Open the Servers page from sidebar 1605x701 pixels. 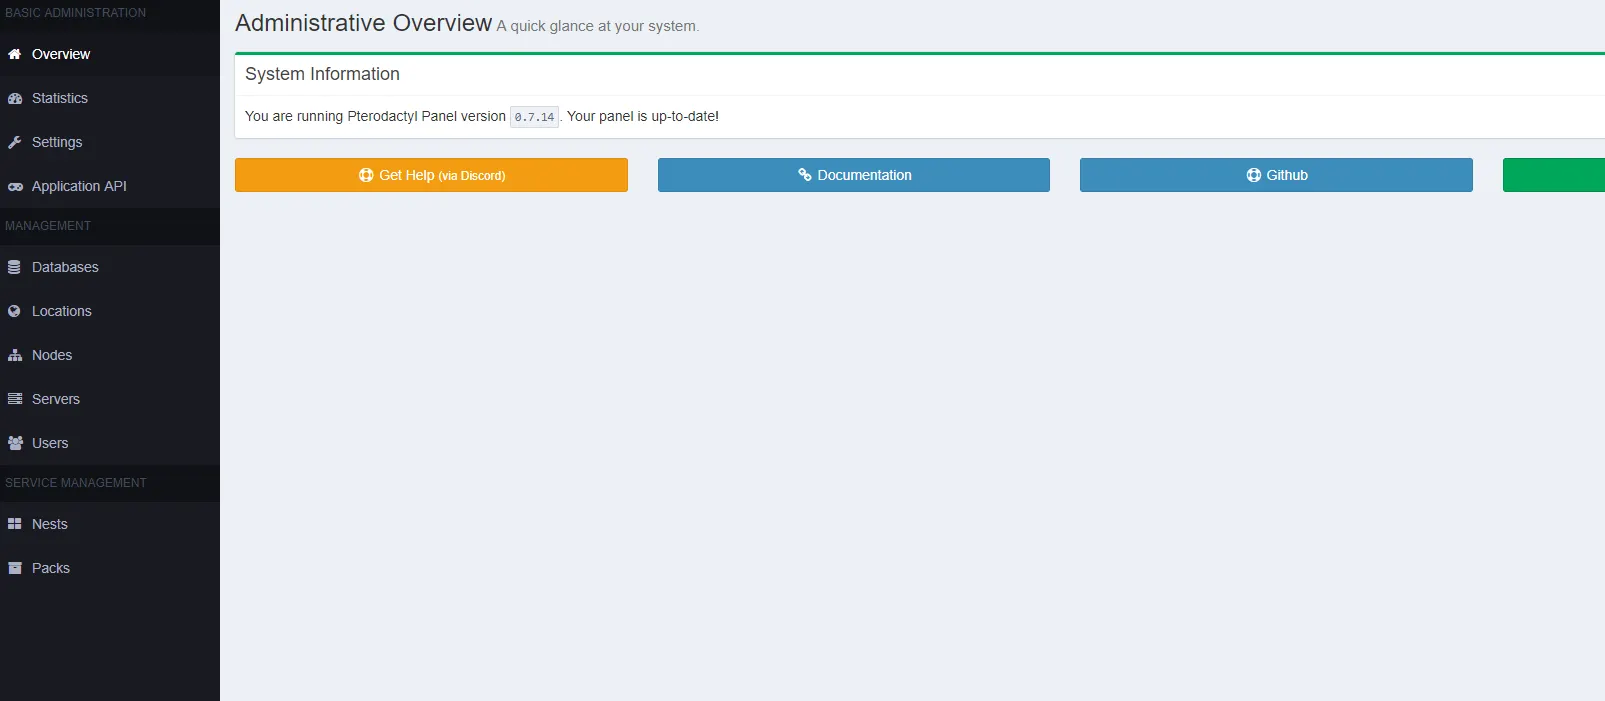pos(55,399)
